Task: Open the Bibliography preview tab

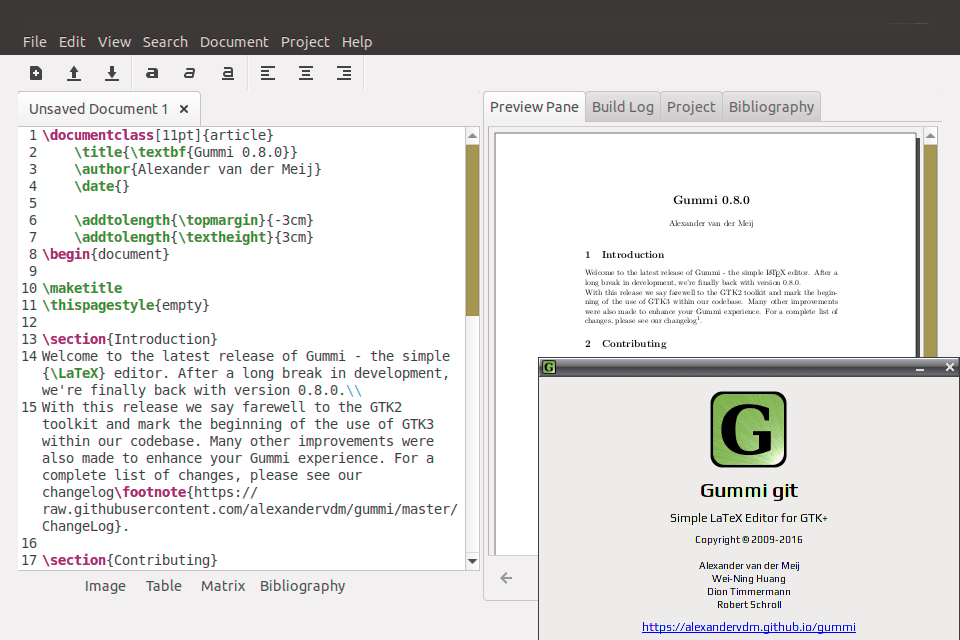Action: click(770, 105)
